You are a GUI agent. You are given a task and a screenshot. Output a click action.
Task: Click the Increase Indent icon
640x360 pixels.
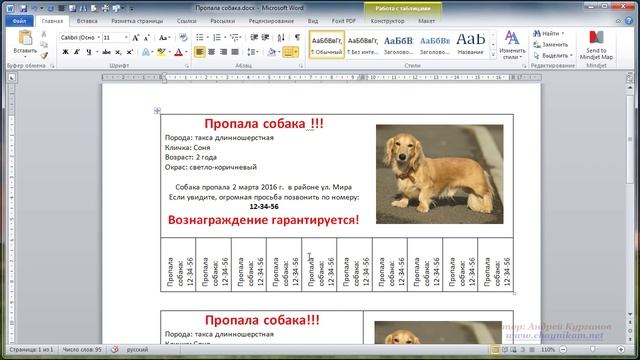point(265,38)
